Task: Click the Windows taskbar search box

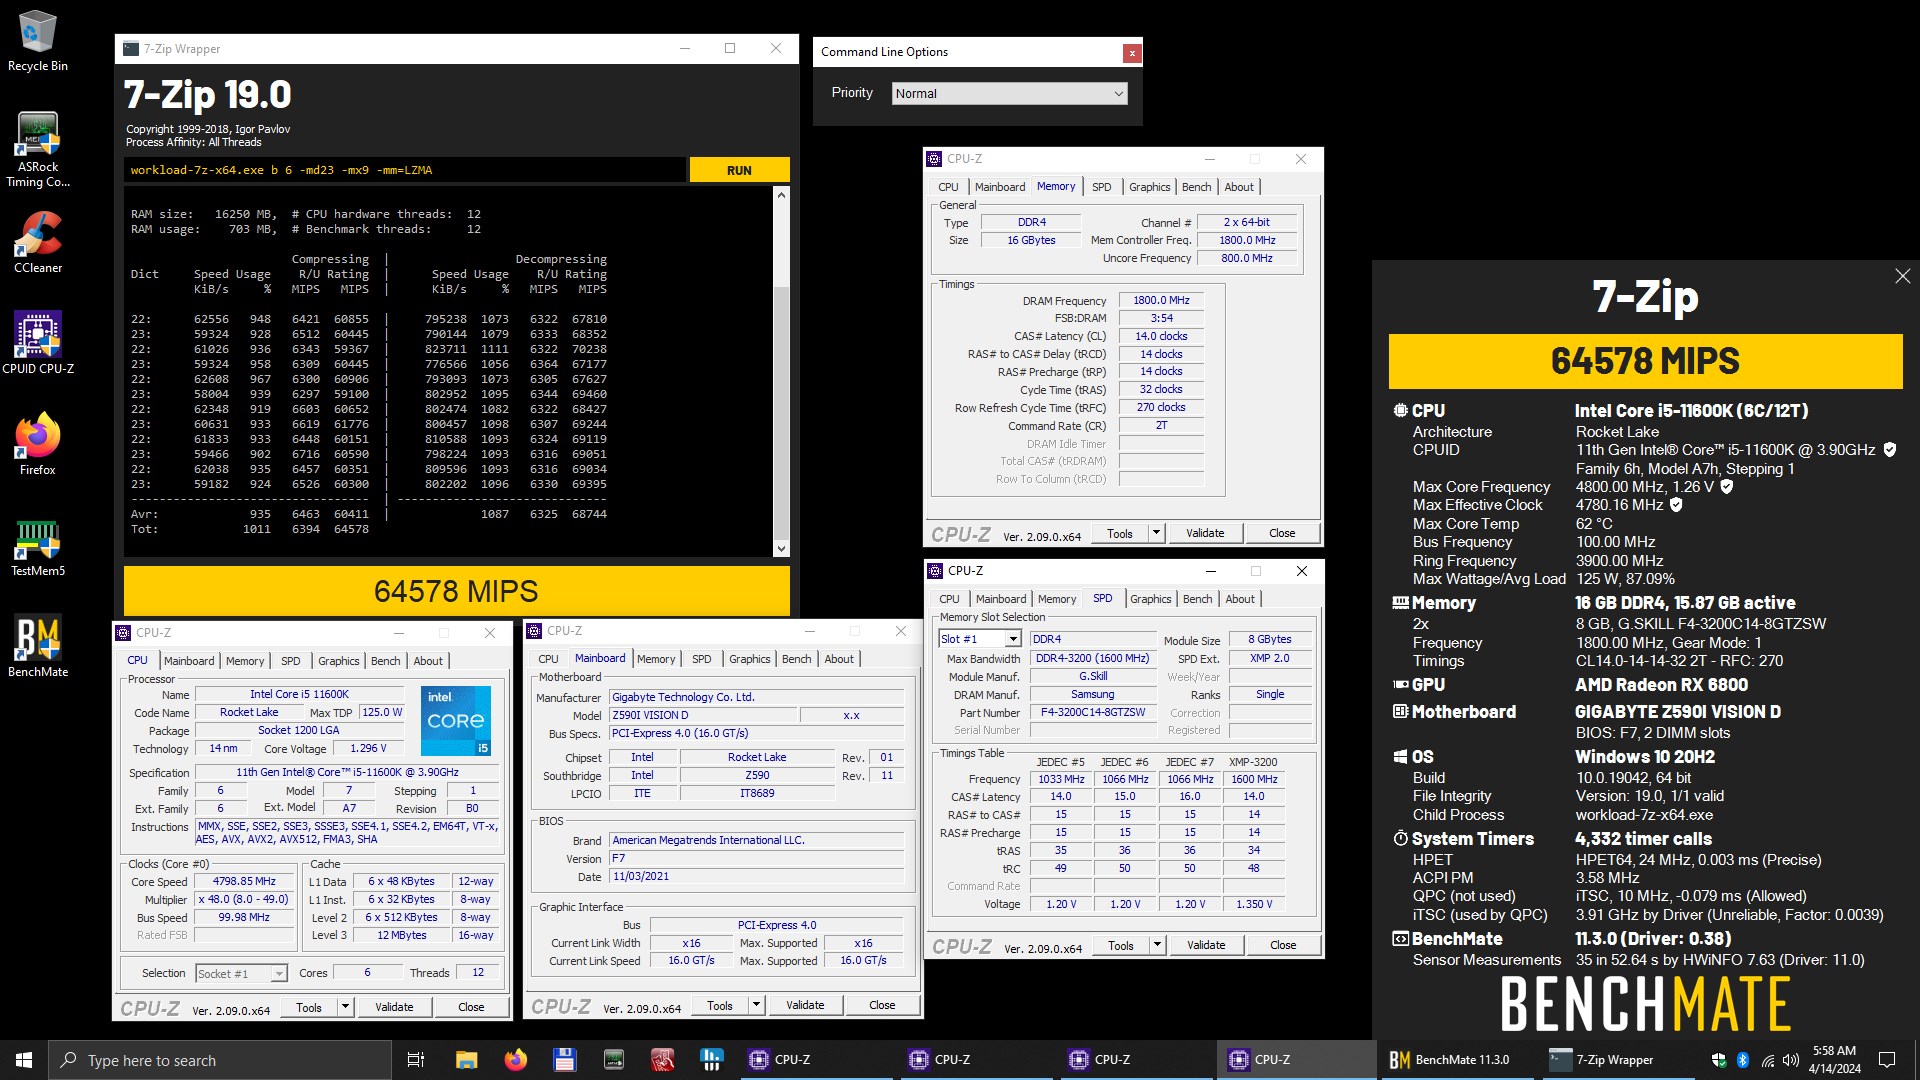Action: (220, 1060)
